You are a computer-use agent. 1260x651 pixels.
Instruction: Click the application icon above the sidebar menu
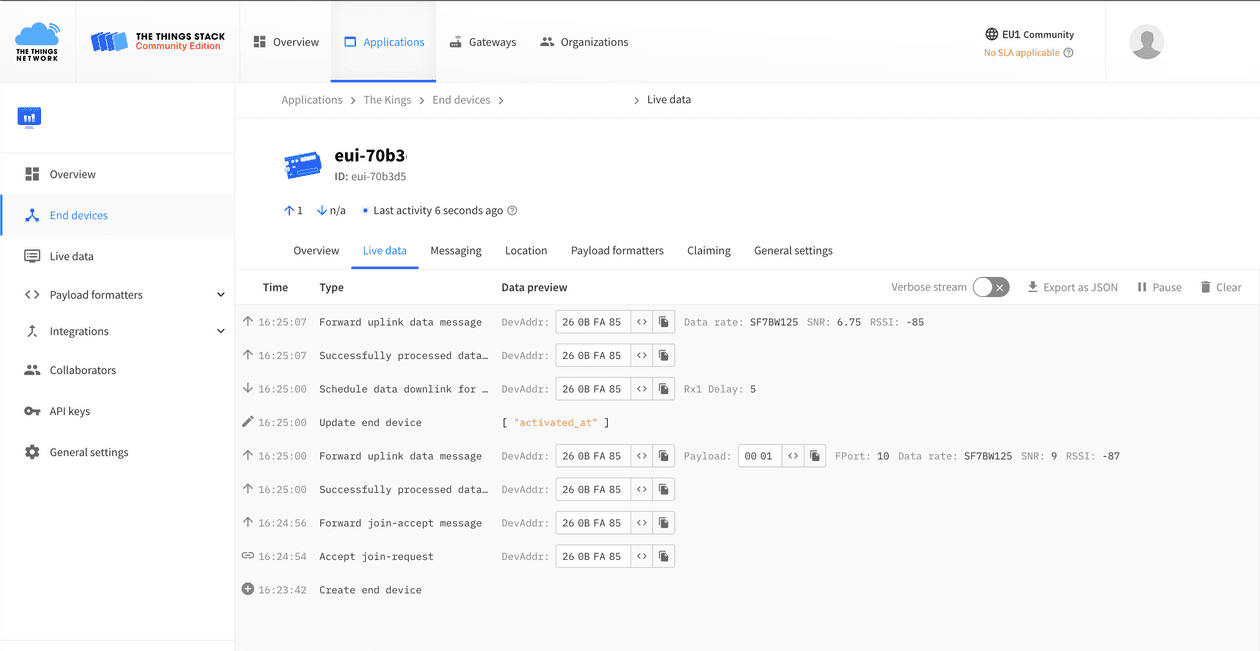coord(29,117)
